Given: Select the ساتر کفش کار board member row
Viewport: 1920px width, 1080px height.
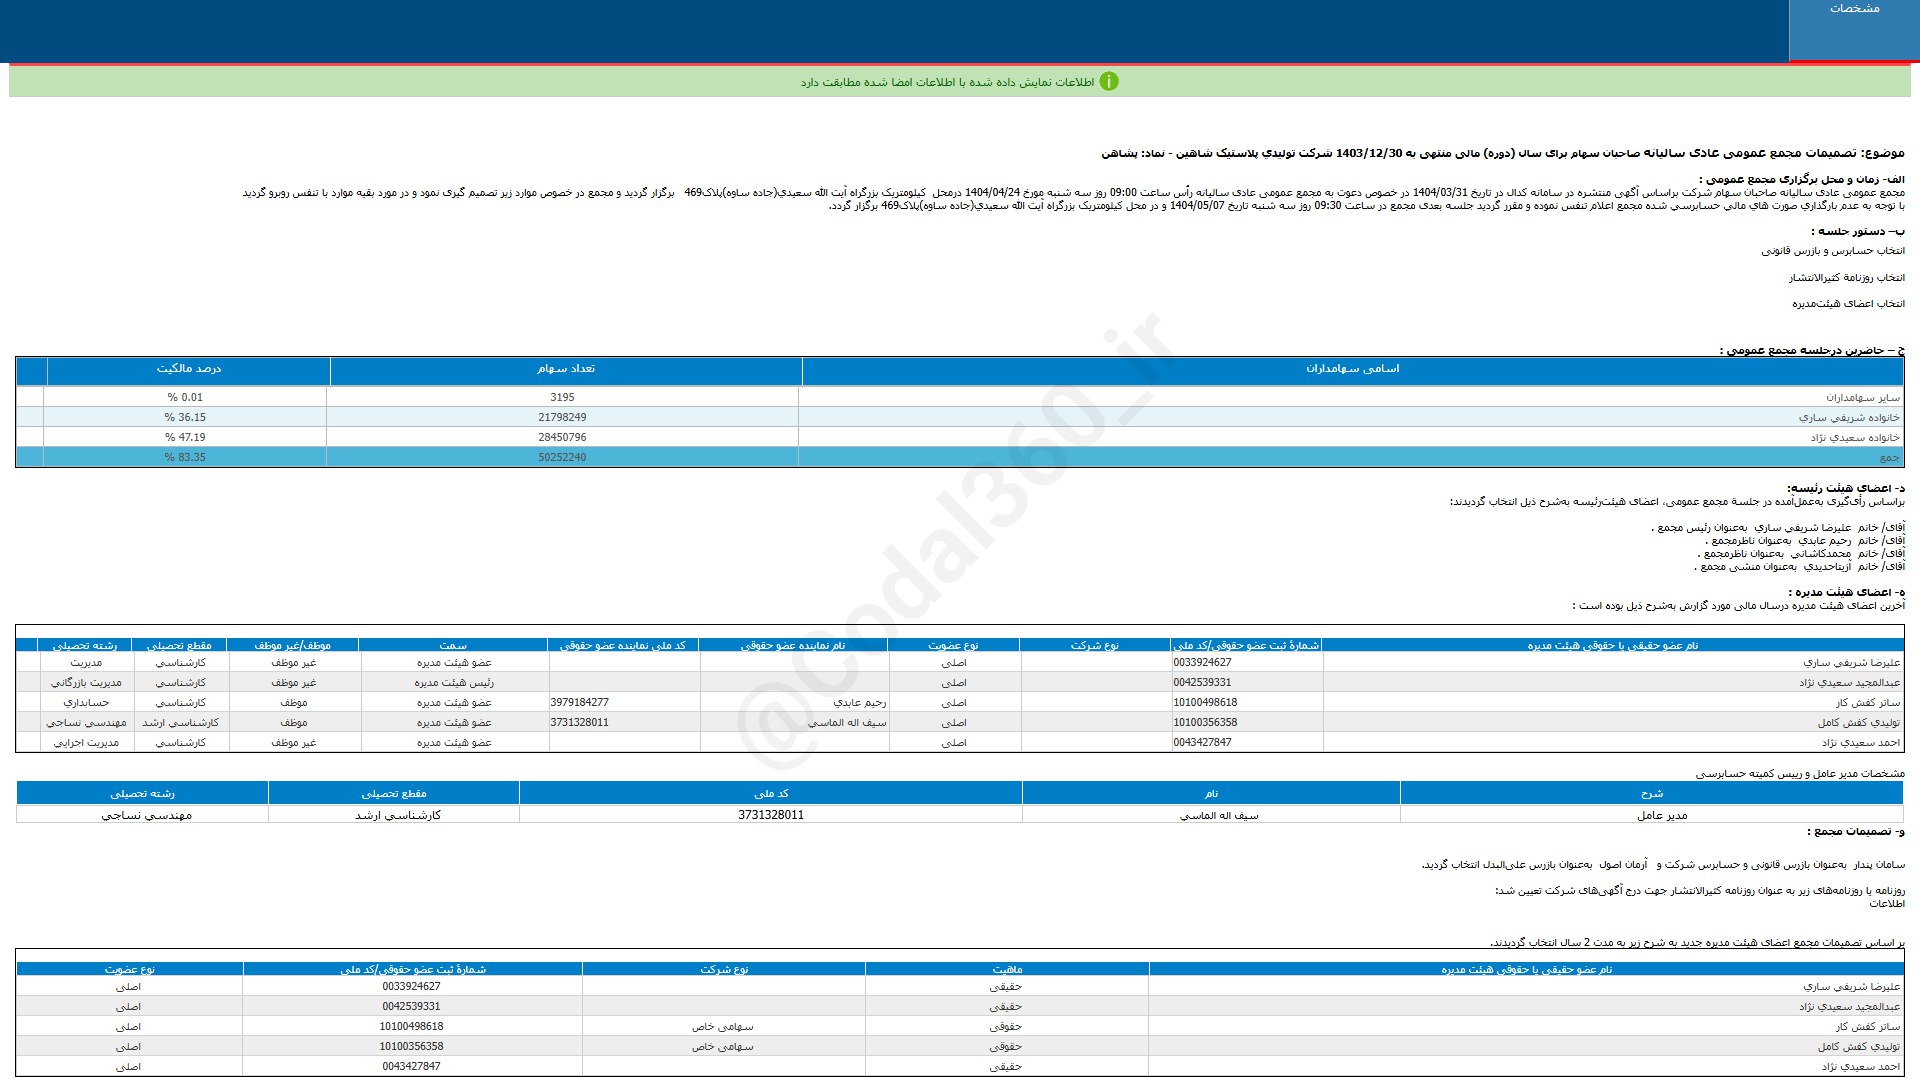Looking at the screenshot, I should click(x=1867, y=702).
